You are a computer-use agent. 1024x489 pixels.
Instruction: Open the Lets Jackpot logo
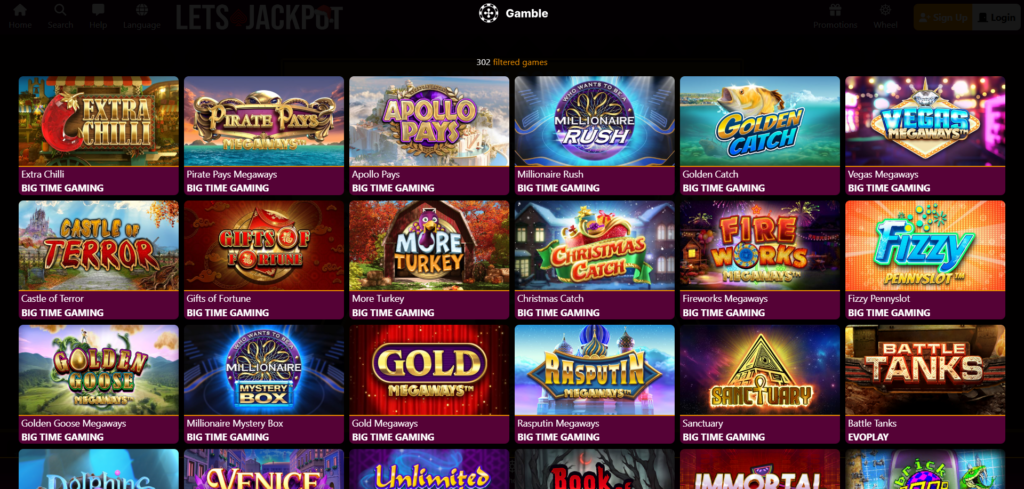(x=259, y=18)
